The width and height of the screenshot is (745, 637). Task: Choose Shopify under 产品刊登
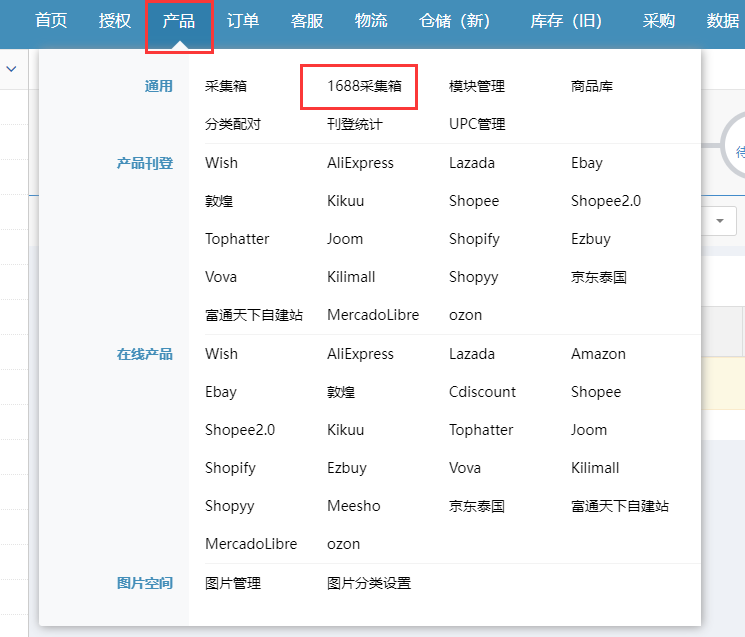pyautogui.click(x=474, y=239)
